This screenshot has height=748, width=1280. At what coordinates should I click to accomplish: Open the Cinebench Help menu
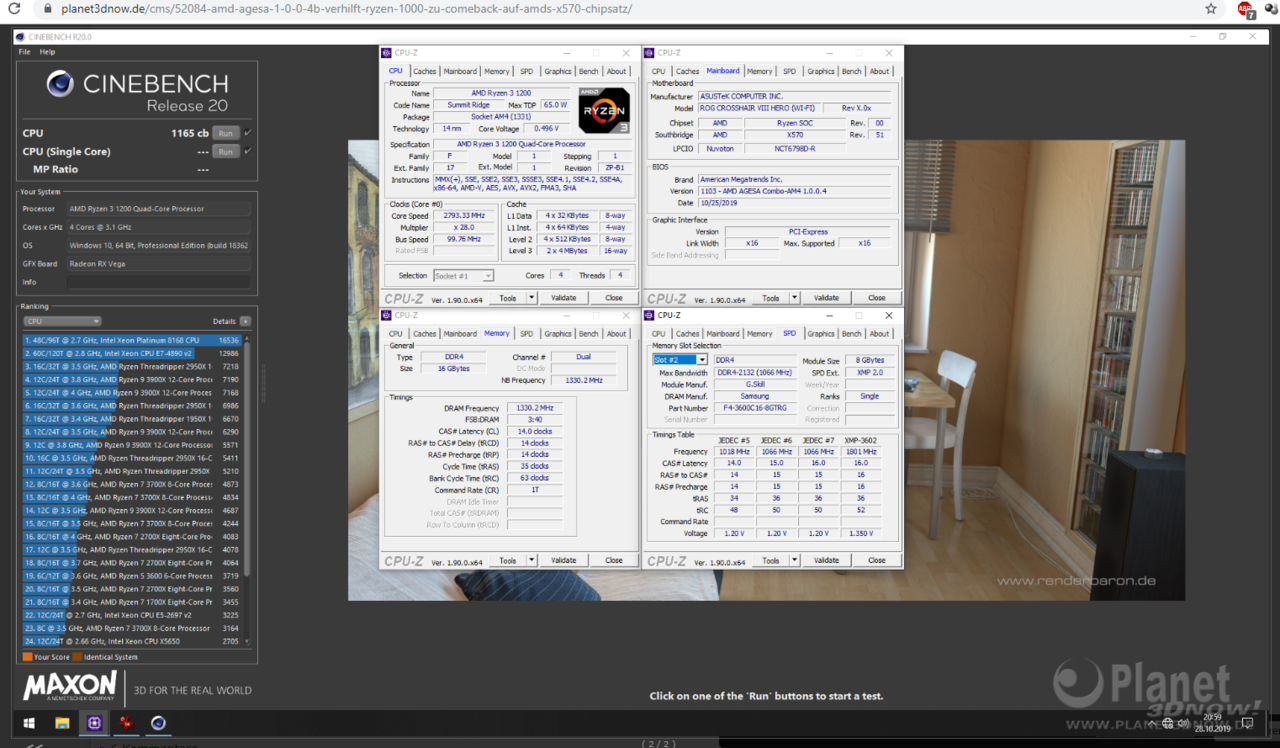[47, 52]
